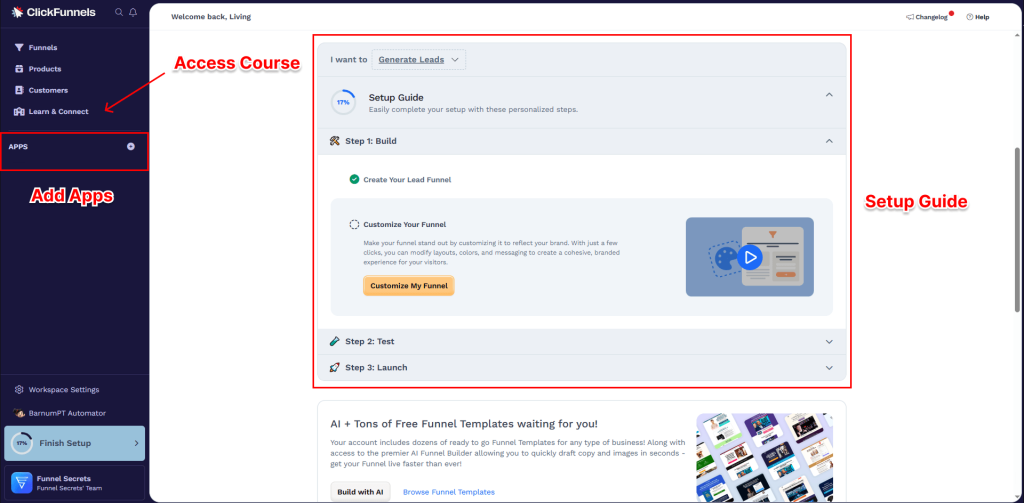Open the Changelog link
The image size is (1024, 503).
coord(927,17)
